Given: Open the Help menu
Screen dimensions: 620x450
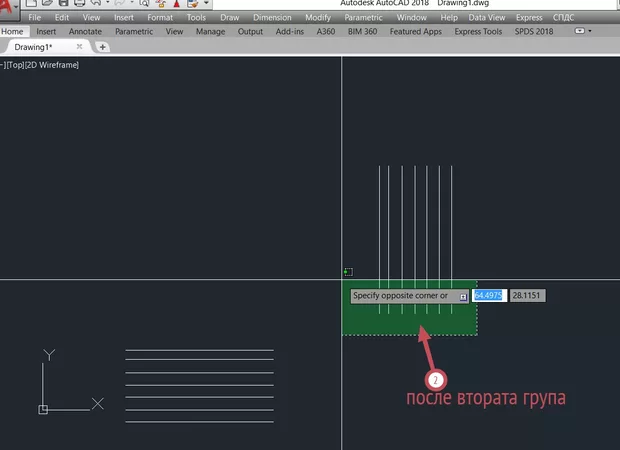Looking at the screenshot, I should 449,17.
